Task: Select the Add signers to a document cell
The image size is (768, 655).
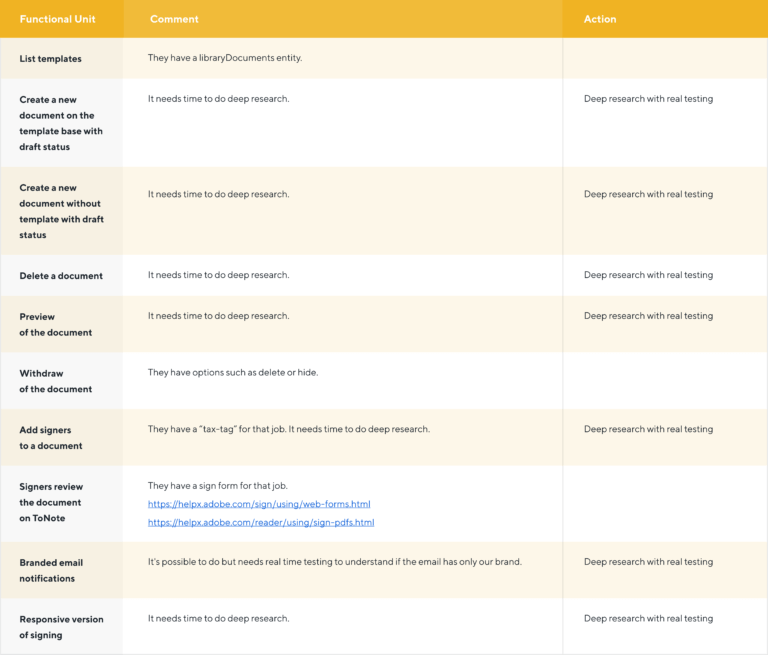Action: (x=50, y=438)
